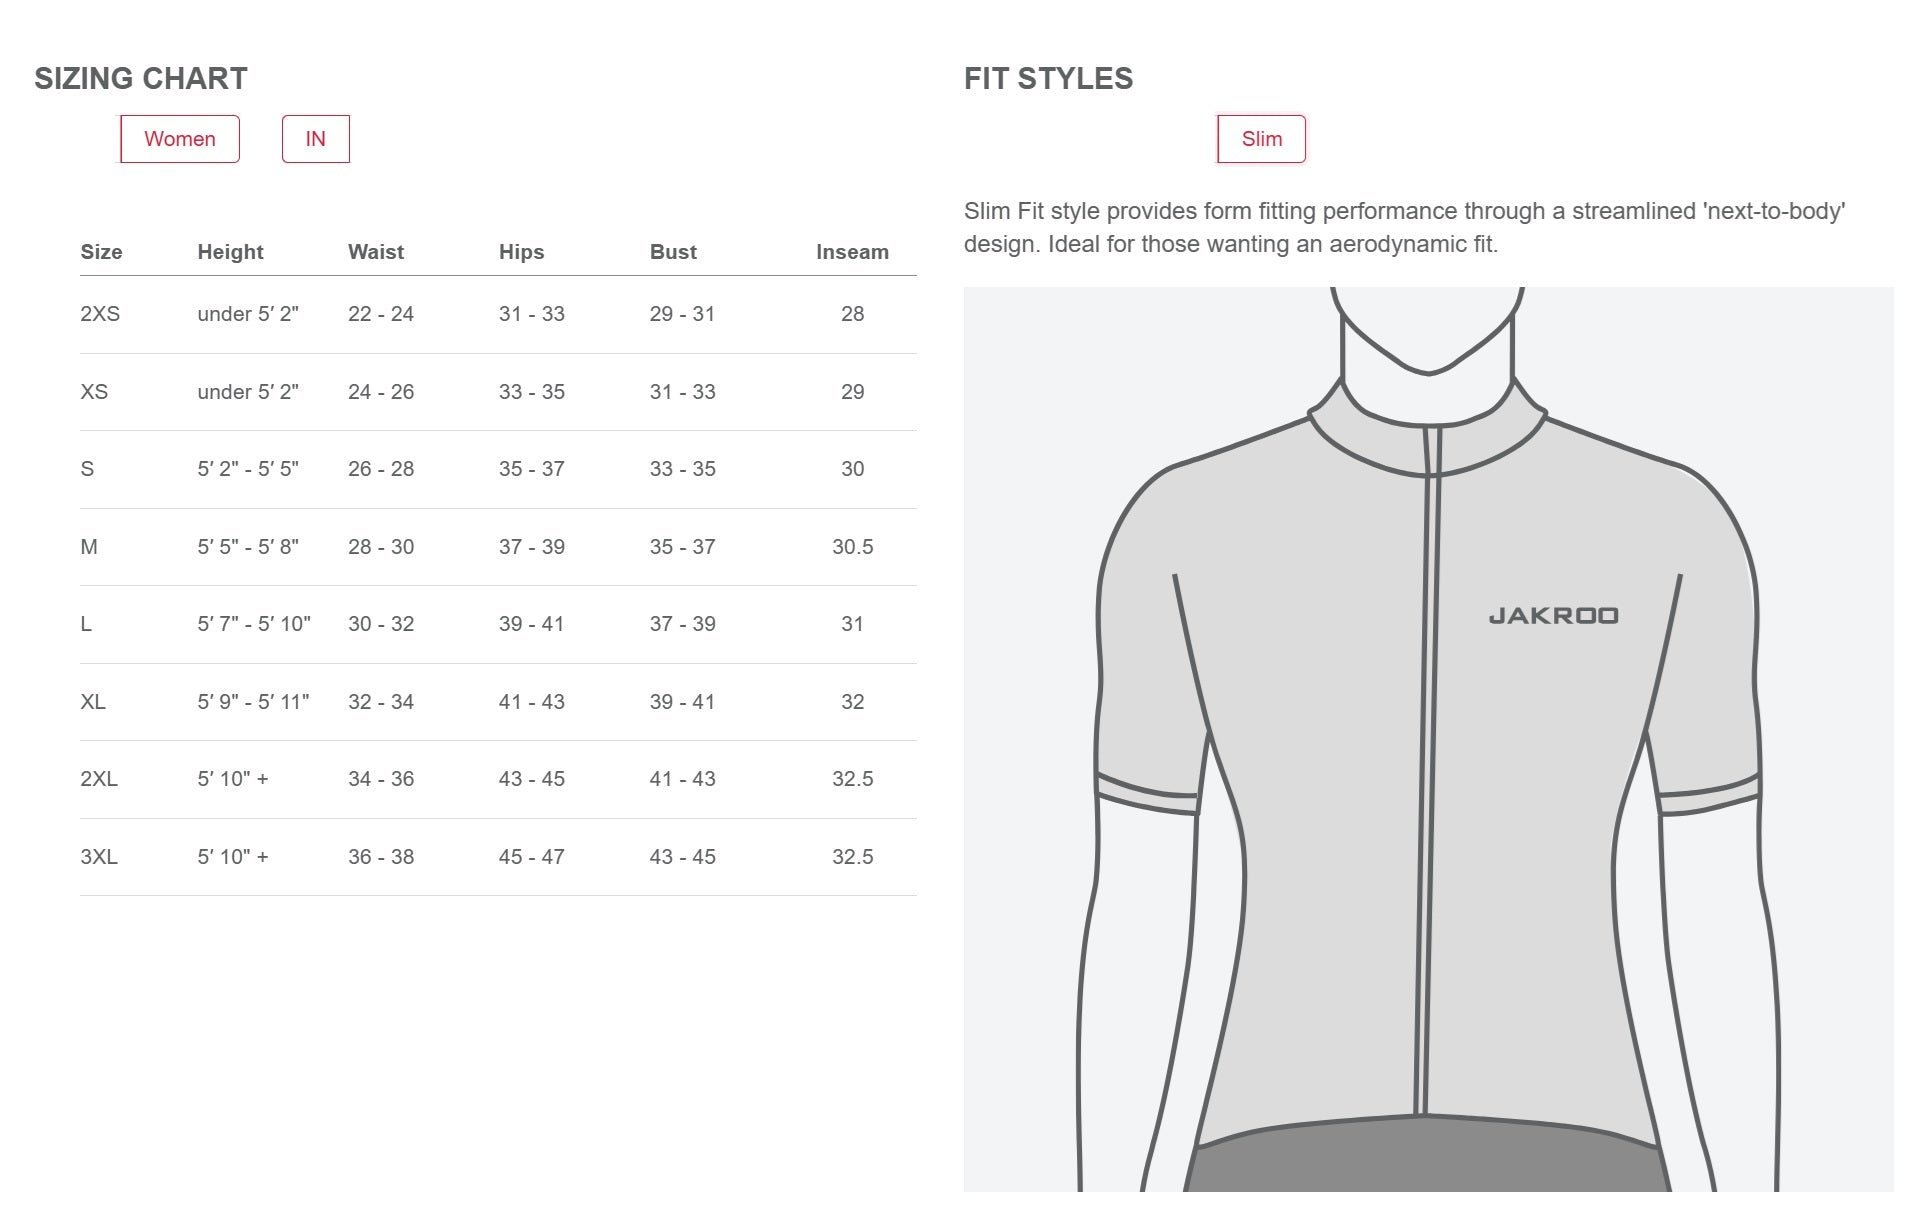Click the XL waist value 32 - 34
This screenshot has height=1220, width=1925.
(381, 702)
